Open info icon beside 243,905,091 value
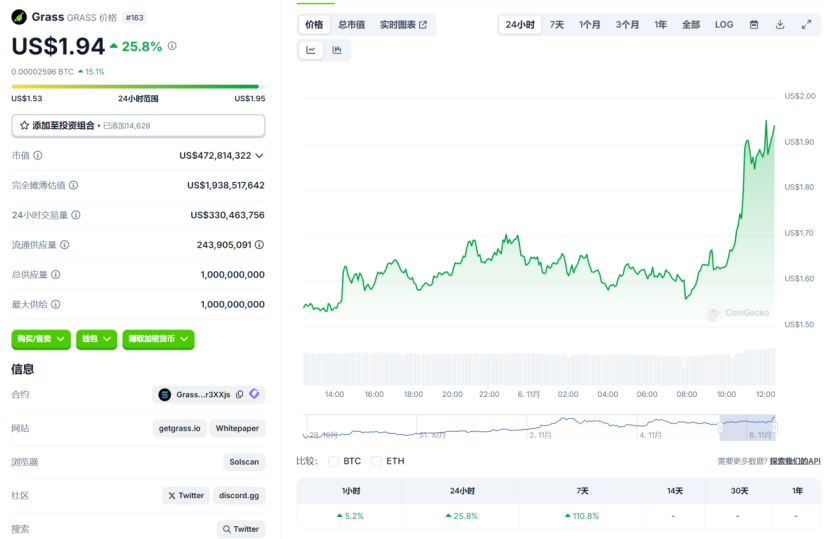The image size is (830, 539). (259, 245)
